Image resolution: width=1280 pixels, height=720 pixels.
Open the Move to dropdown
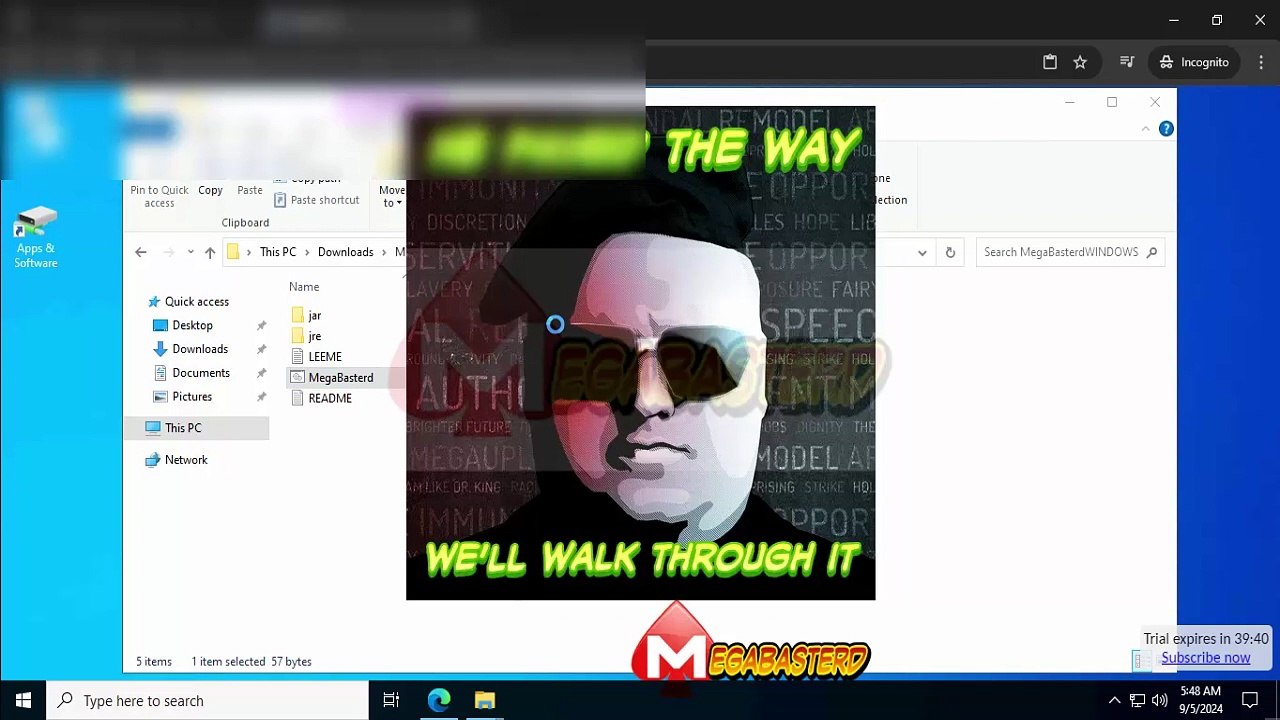(x=392, y=196)
